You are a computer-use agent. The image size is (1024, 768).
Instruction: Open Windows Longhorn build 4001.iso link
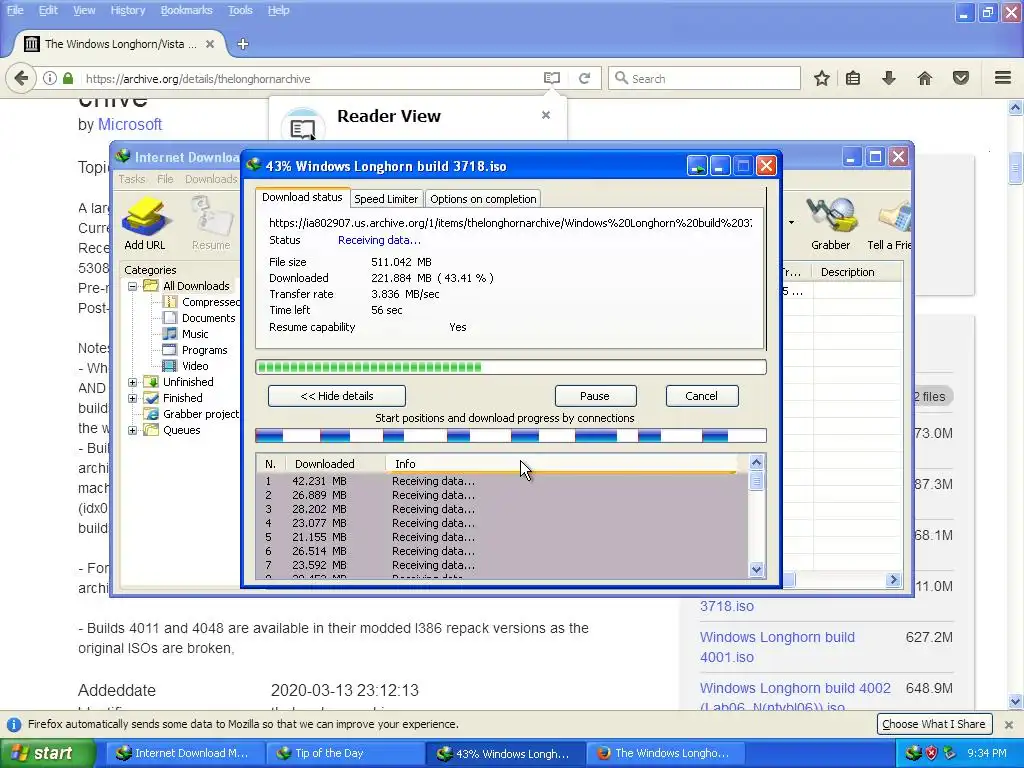click(777, 647)
